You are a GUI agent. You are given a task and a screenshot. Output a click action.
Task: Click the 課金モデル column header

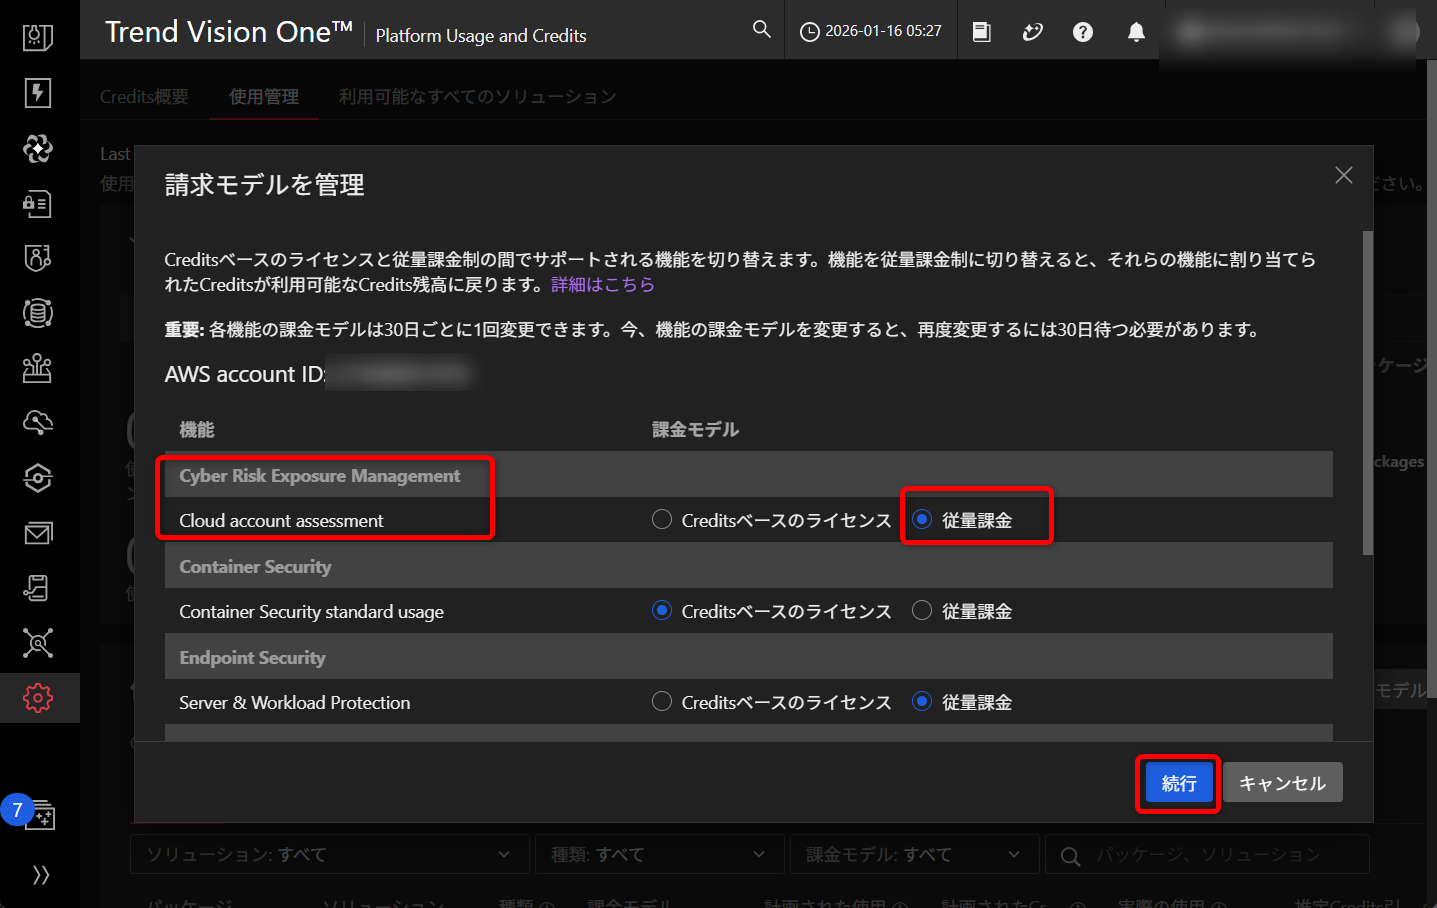click(695, 429)
